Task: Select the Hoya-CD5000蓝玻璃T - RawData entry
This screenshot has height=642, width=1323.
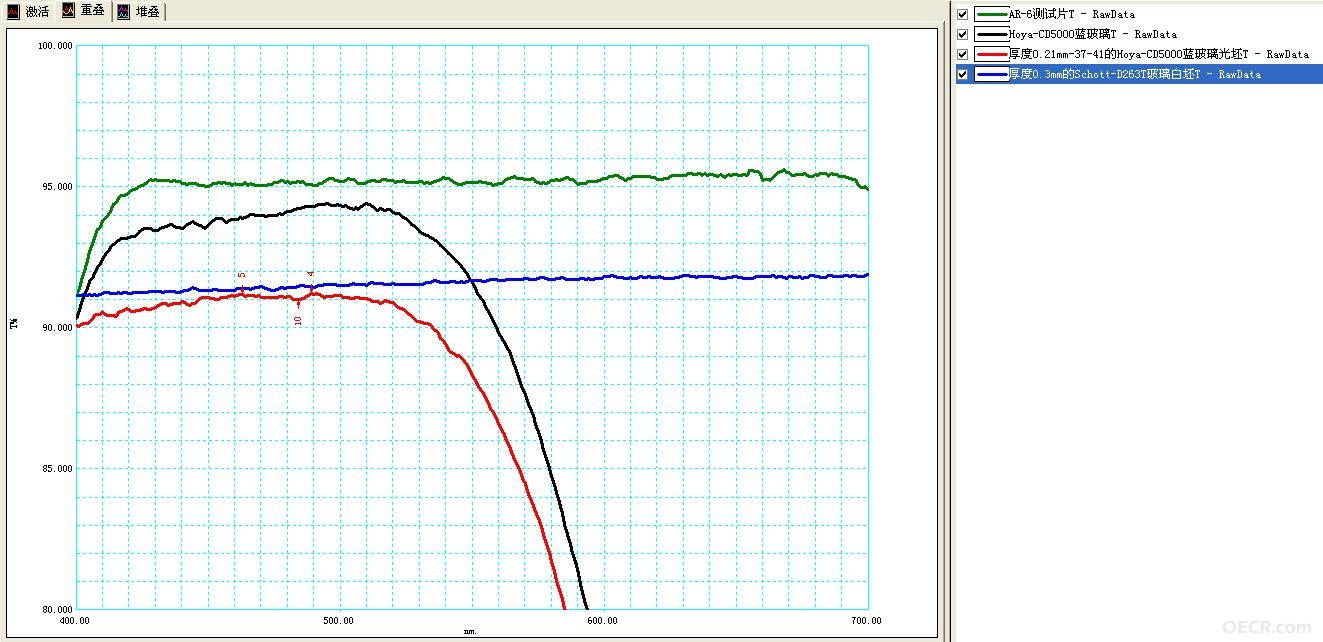Action: [1093, 34]
